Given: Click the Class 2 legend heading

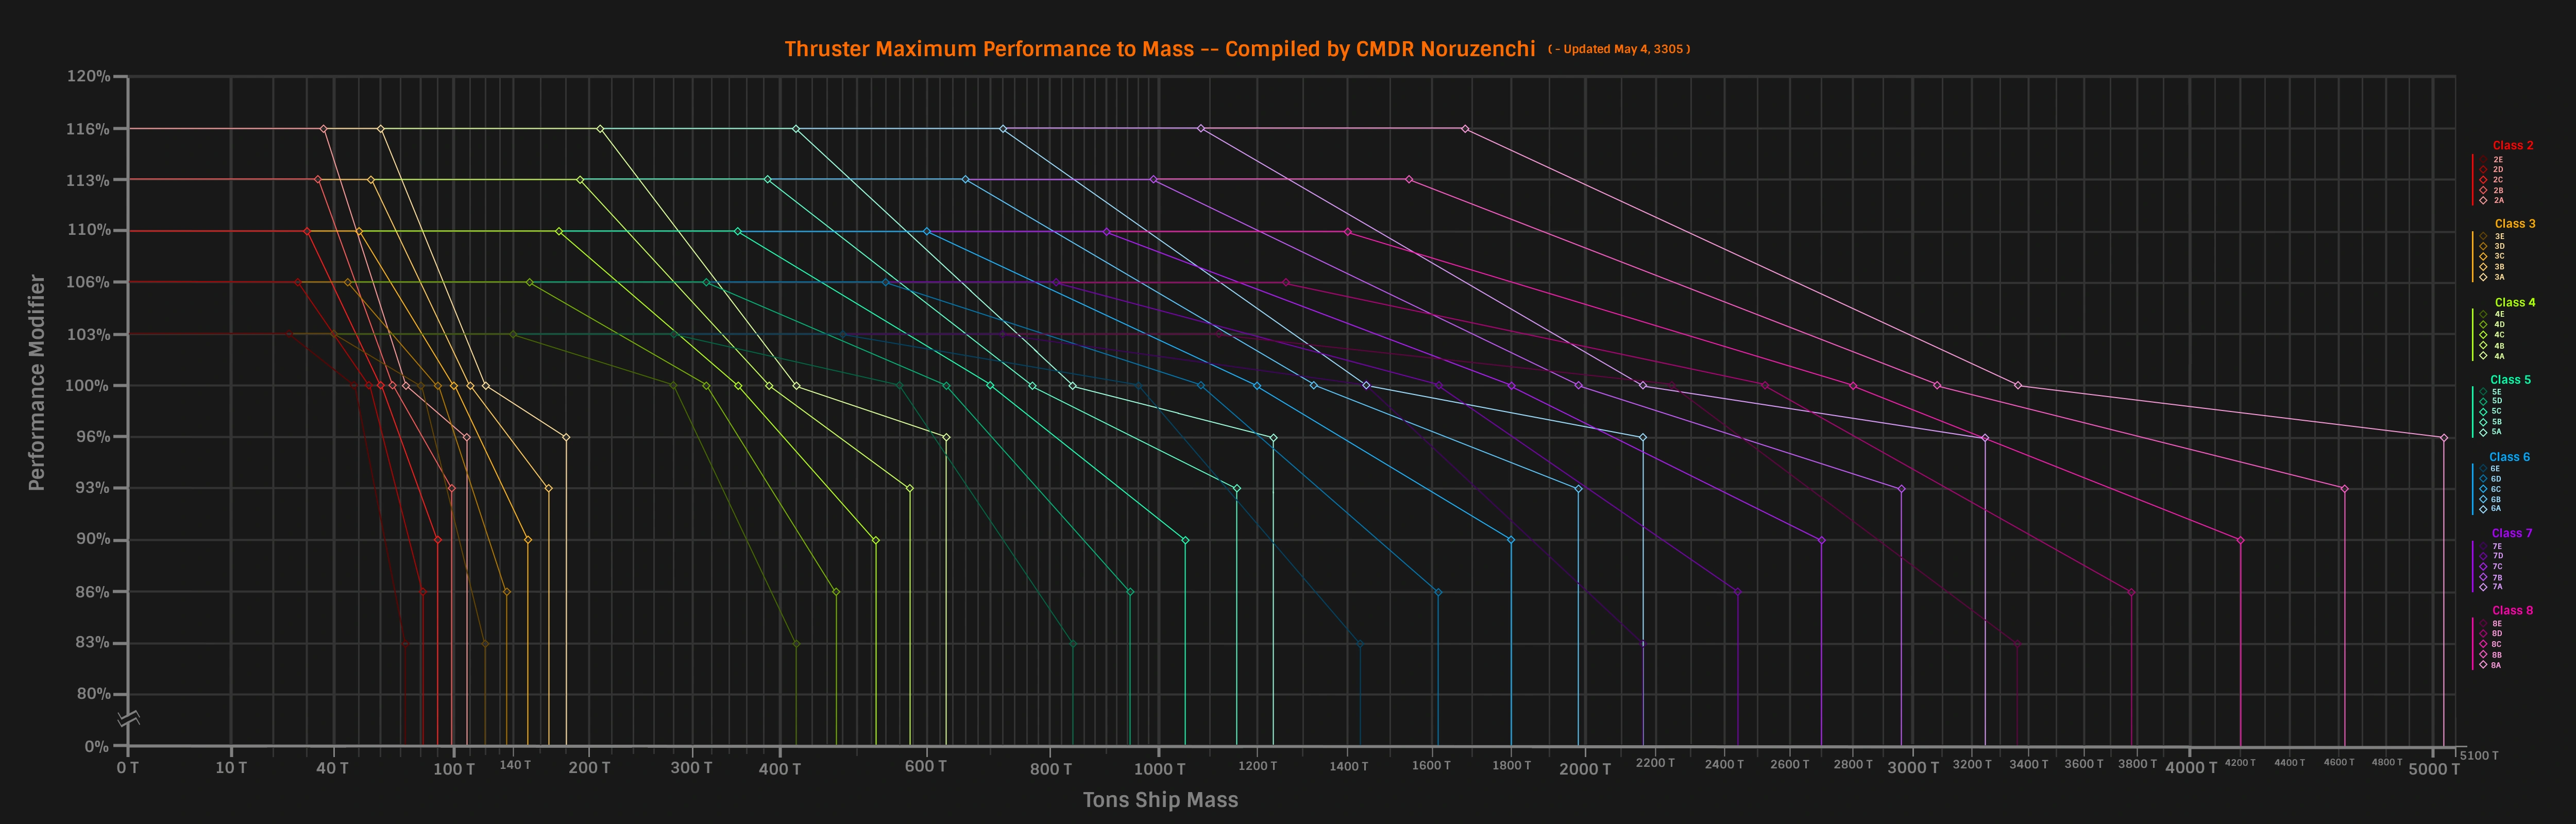Looking at the screenshot, I should tap(2512, 146).
